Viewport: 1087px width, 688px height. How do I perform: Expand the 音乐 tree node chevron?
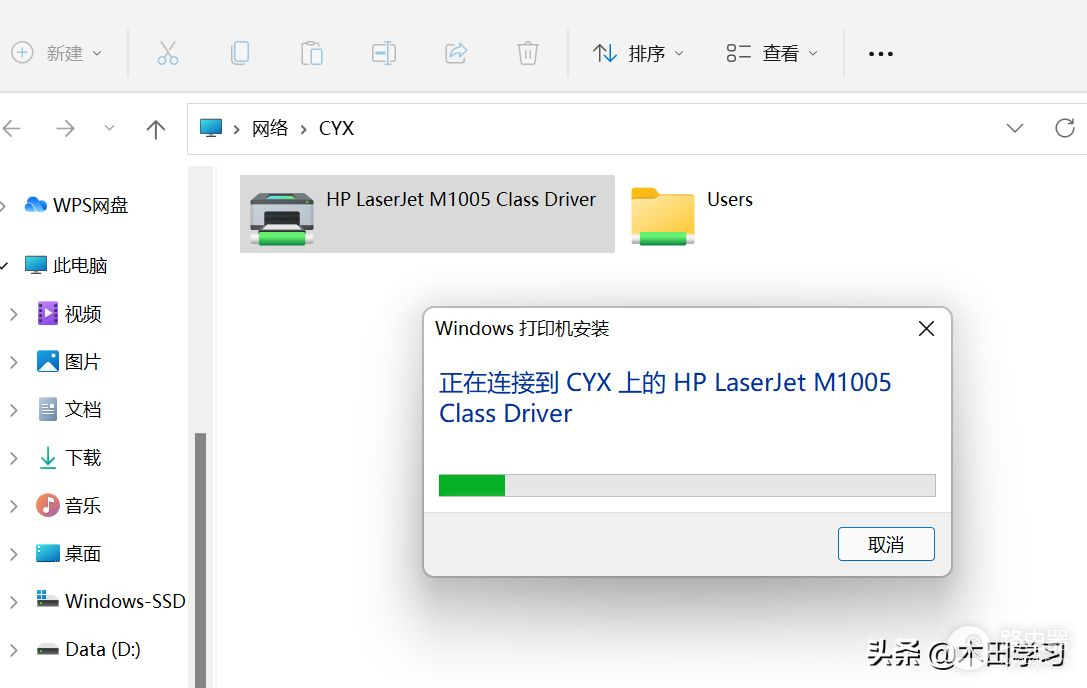click(x=13, y=506)
